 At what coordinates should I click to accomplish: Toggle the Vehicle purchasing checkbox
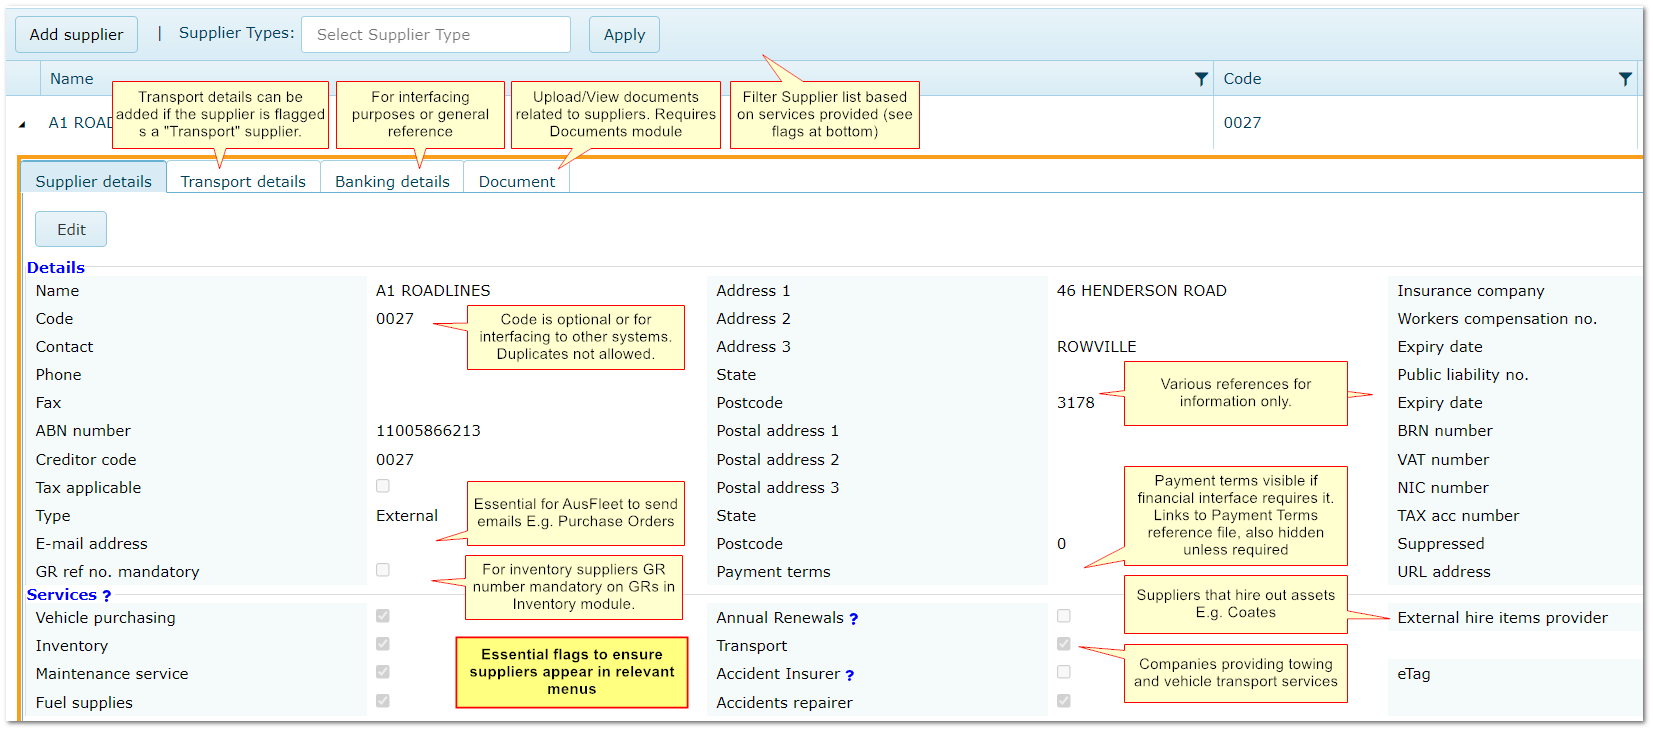pyautogui.click(x=383, y=616)
